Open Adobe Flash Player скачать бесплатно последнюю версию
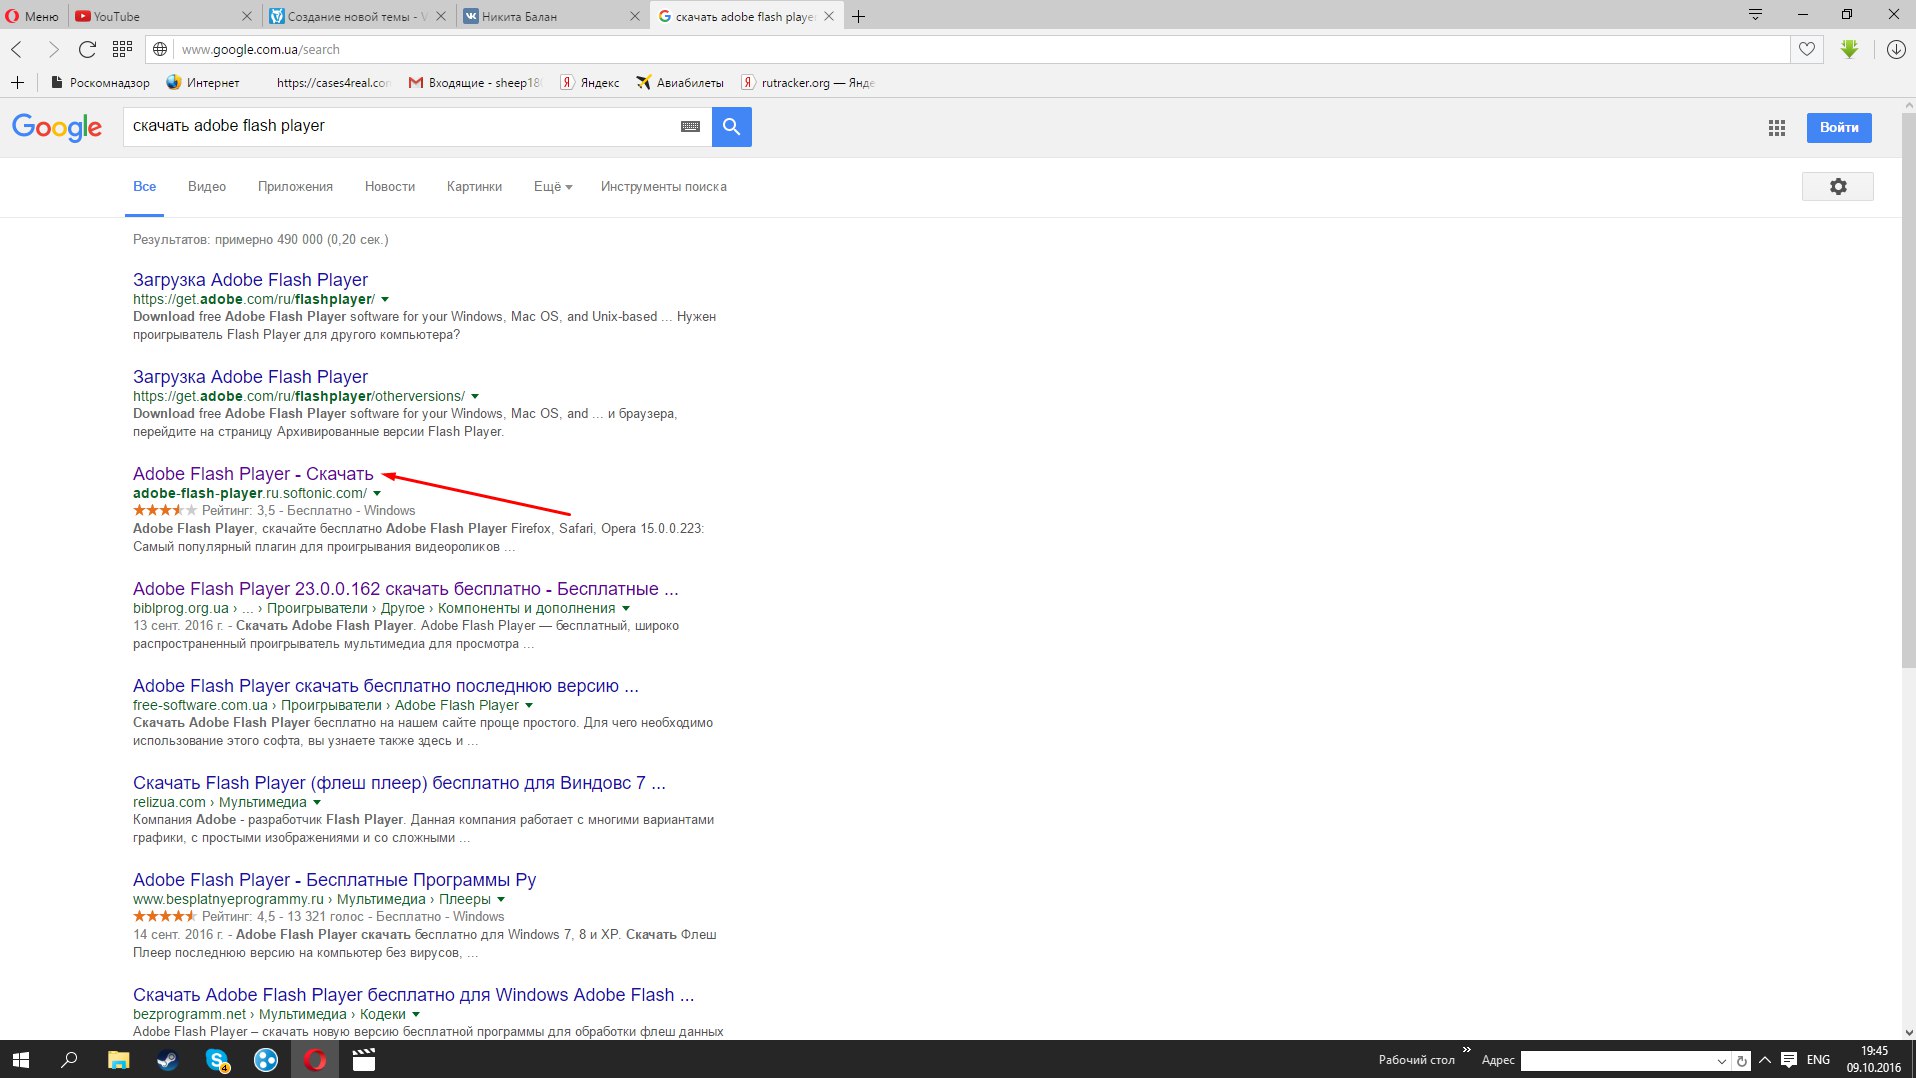This screenshot has height=1078, width=1916. click(386, 686)
